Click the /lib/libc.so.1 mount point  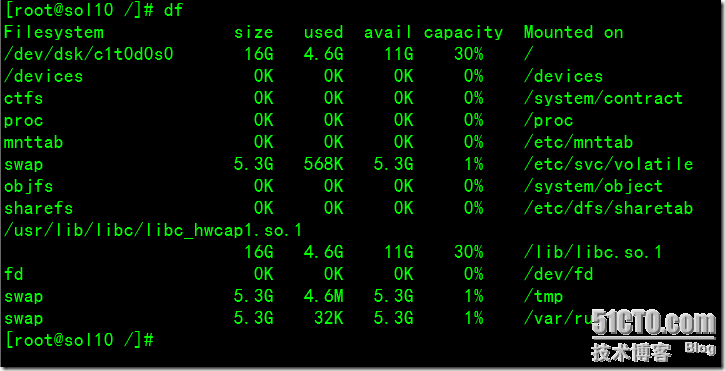[x=593, y=252]
